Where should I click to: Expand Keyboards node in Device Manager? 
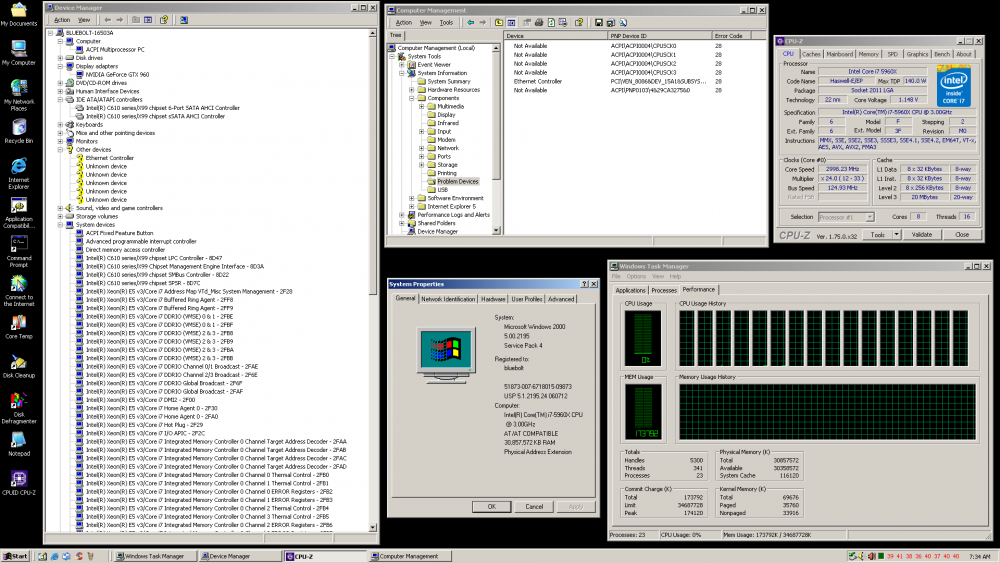click(x=61, y=125)
